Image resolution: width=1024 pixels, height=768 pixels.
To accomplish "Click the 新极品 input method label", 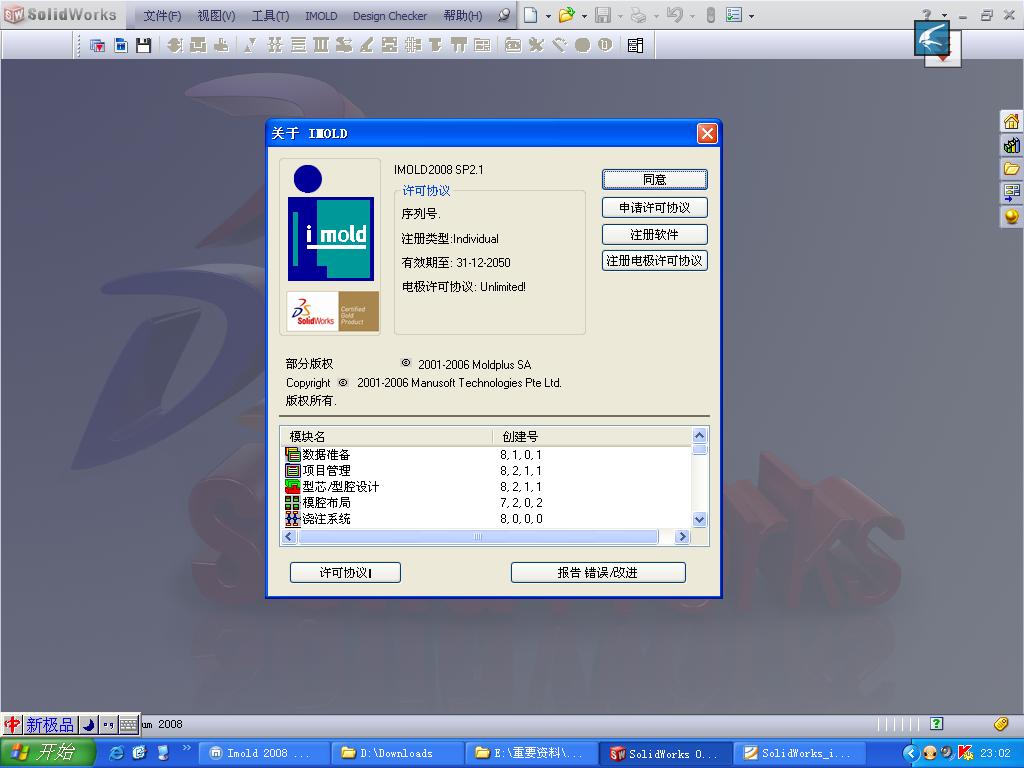I will click(50, 725).
